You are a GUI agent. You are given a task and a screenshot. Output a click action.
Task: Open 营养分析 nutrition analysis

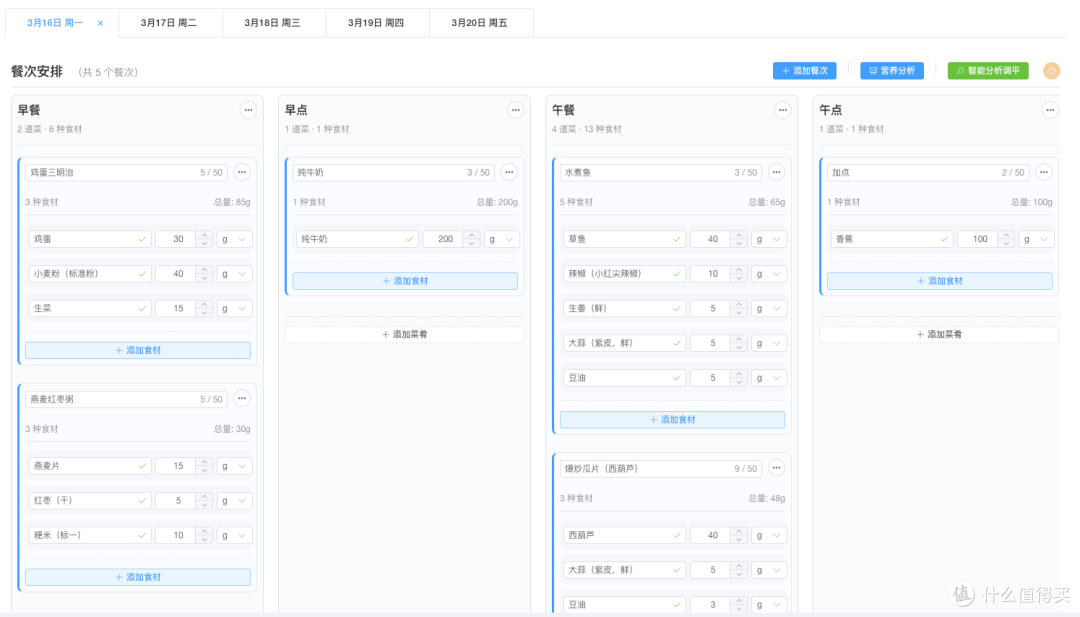(892, 71)
